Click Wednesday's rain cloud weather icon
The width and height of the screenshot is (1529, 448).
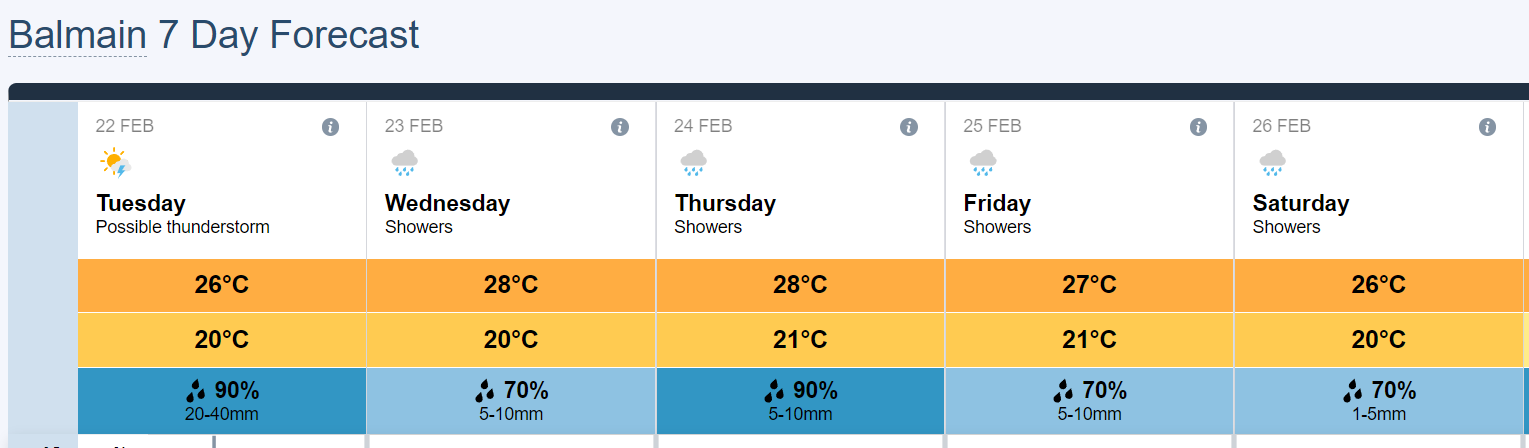(405, 163)
